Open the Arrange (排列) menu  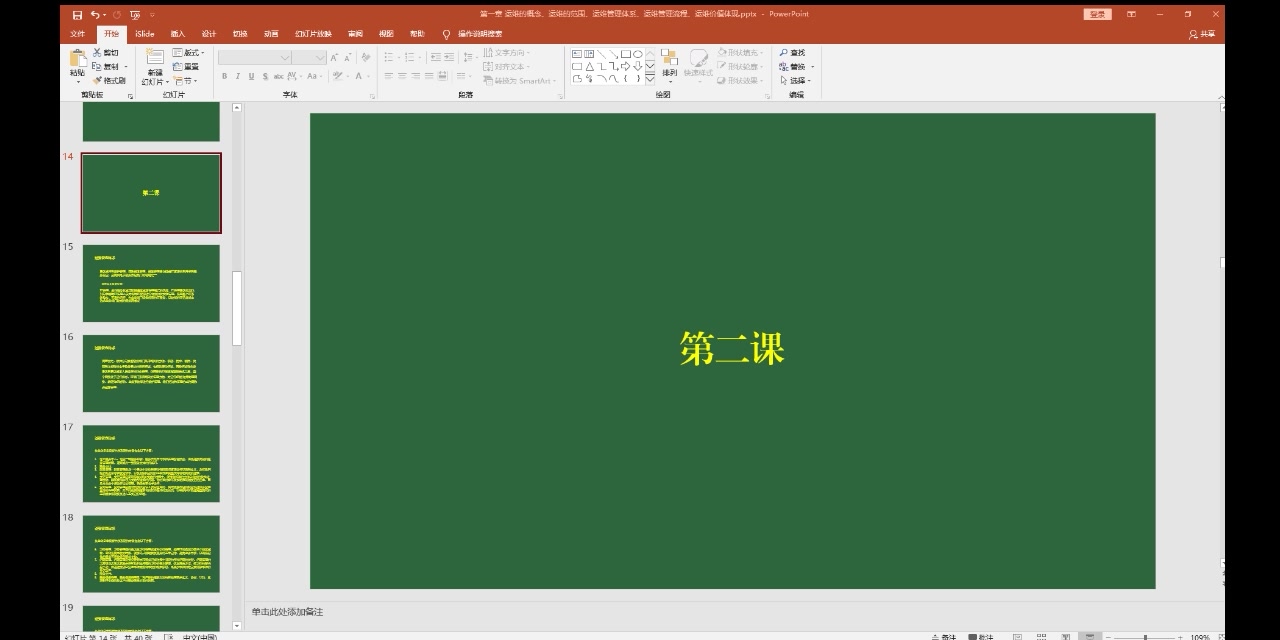[x=669, y=65]
